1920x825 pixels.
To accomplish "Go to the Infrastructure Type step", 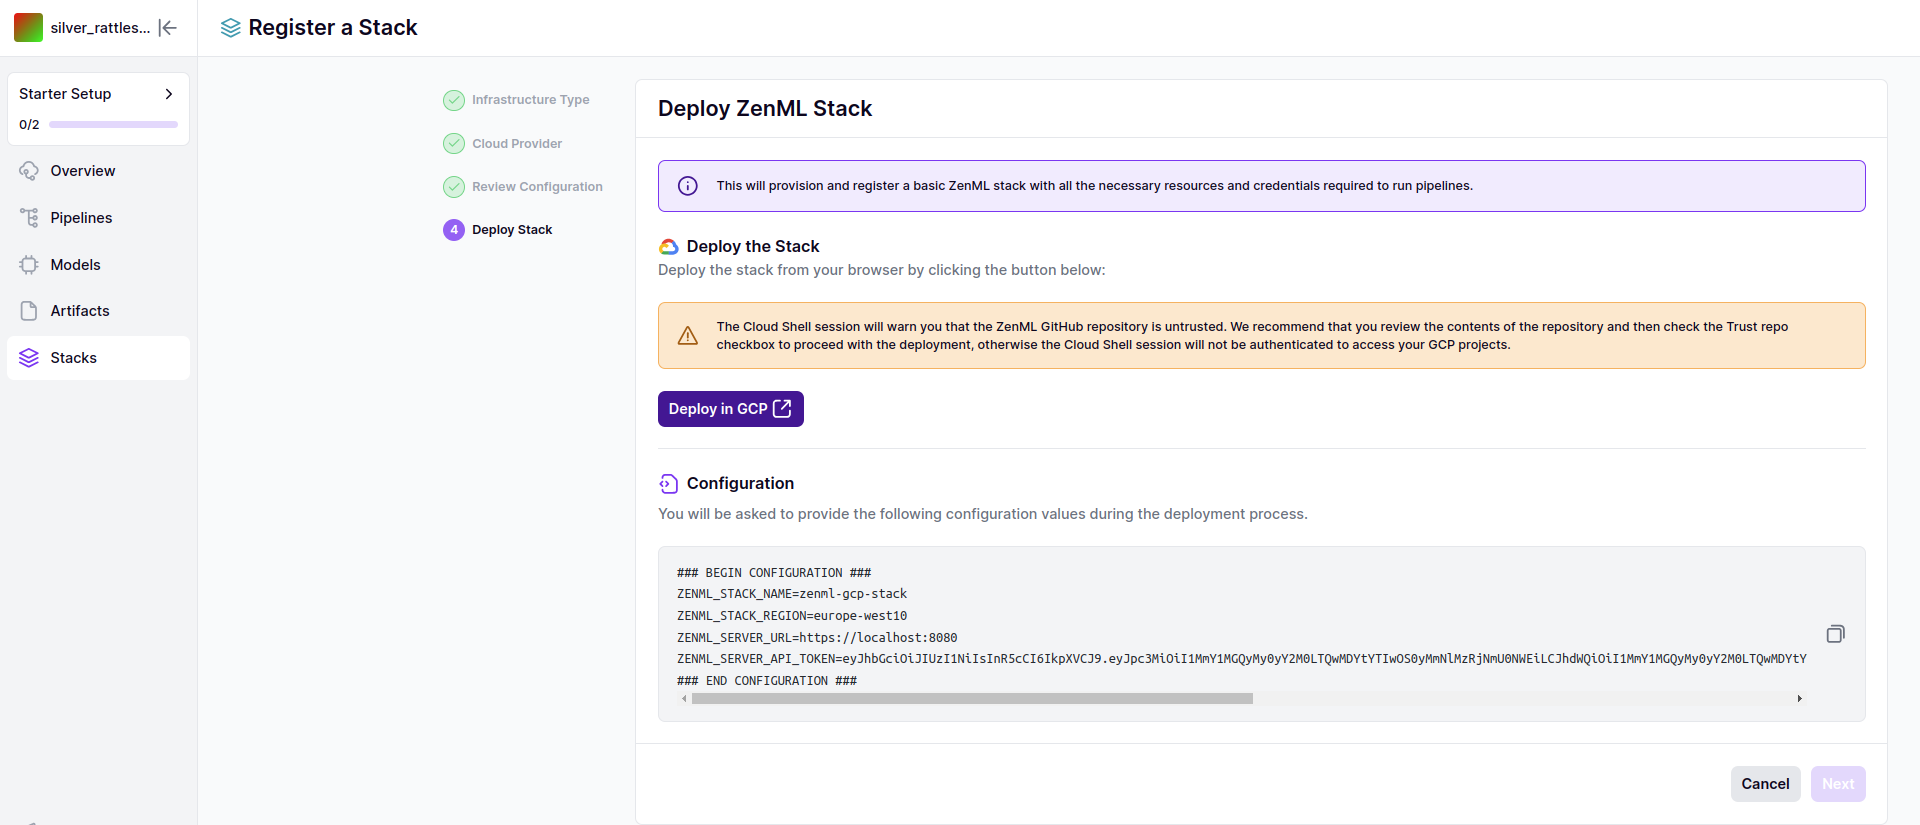I will (530, 100).
